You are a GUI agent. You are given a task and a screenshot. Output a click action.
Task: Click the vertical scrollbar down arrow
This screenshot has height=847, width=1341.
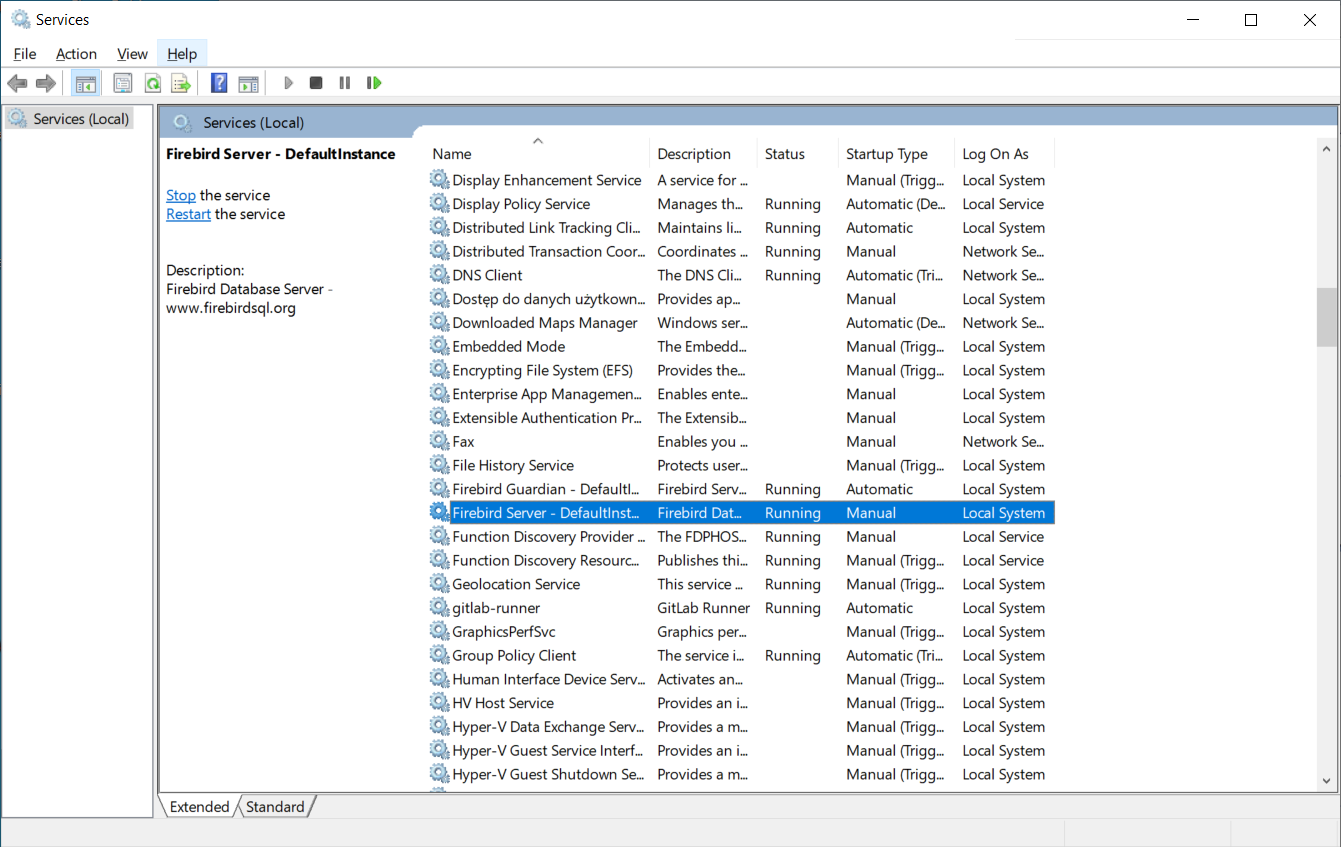coord(1327,780)
